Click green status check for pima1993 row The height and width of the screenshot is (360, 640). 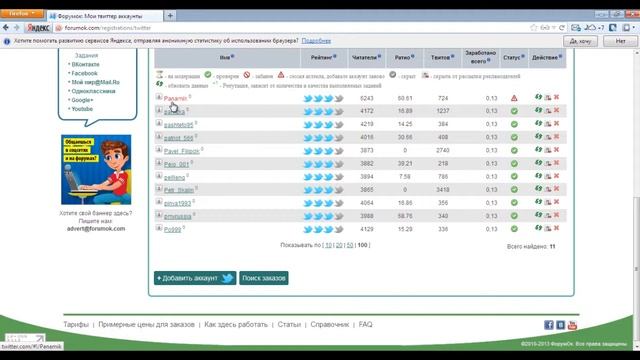pos(514,202)
